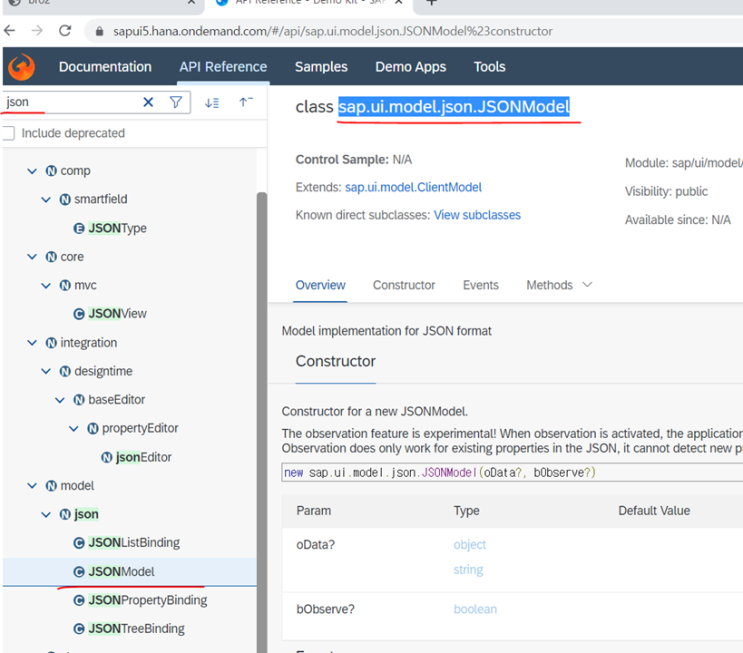Click the View subclasses link

point(477,215)
